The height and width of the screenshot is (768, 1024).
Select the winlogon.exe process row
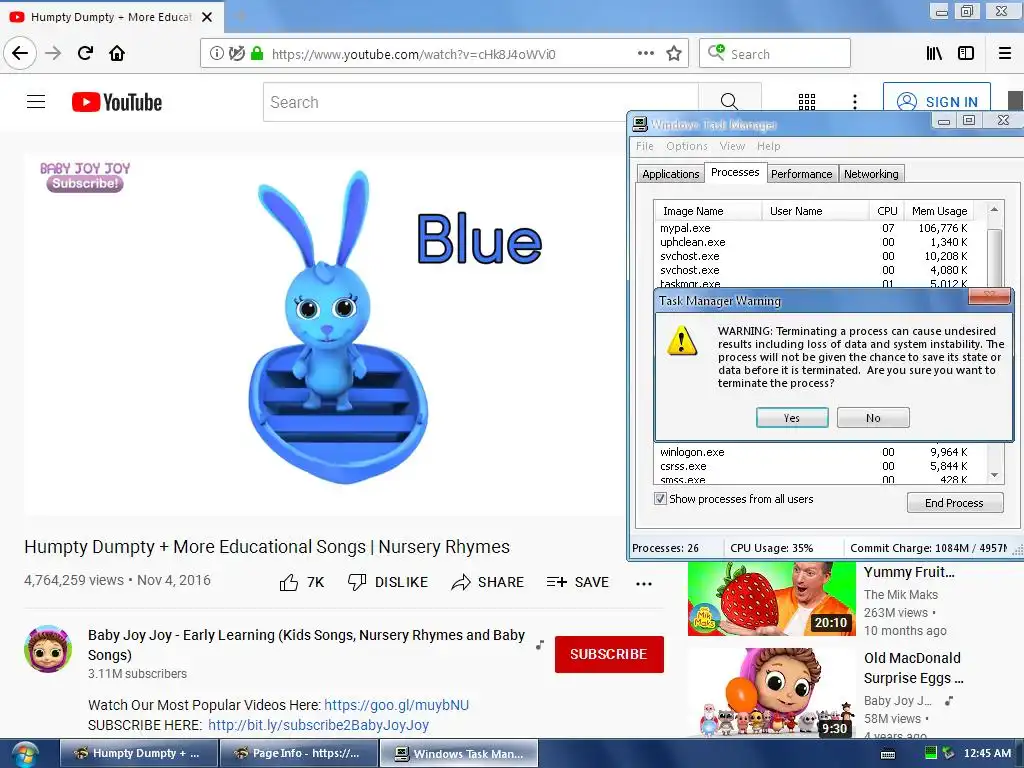(x=814, y=452)
